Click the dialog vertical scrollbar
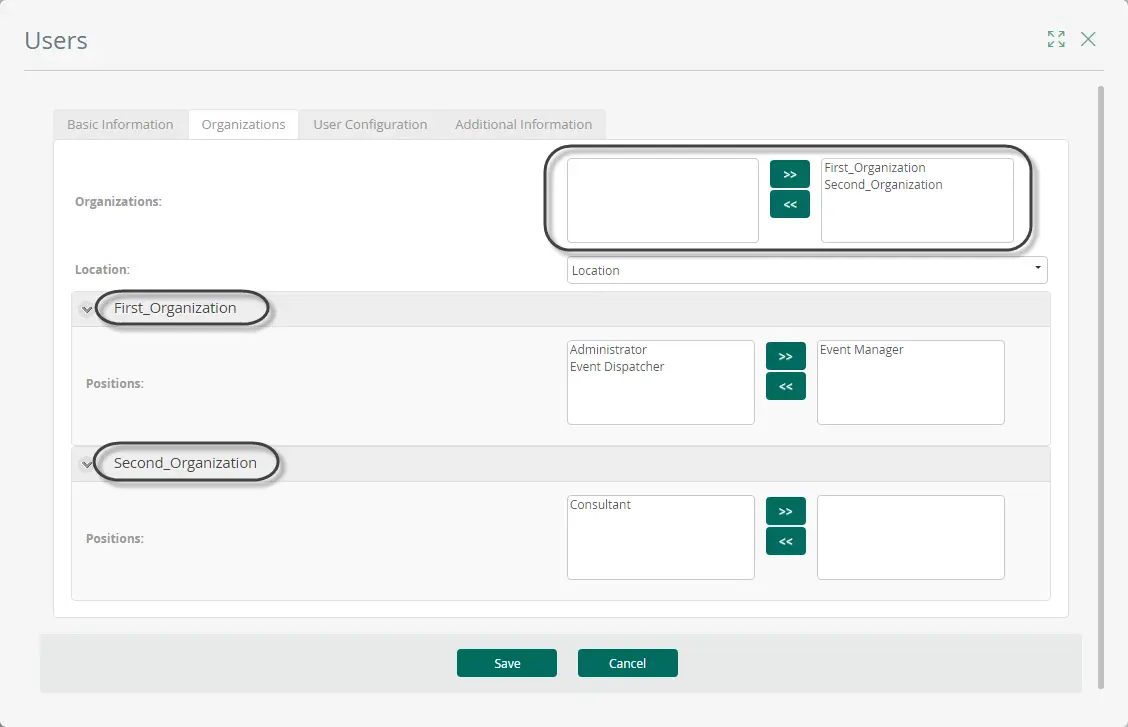This screenshot has height=727, width=1128. (1101, 387)
